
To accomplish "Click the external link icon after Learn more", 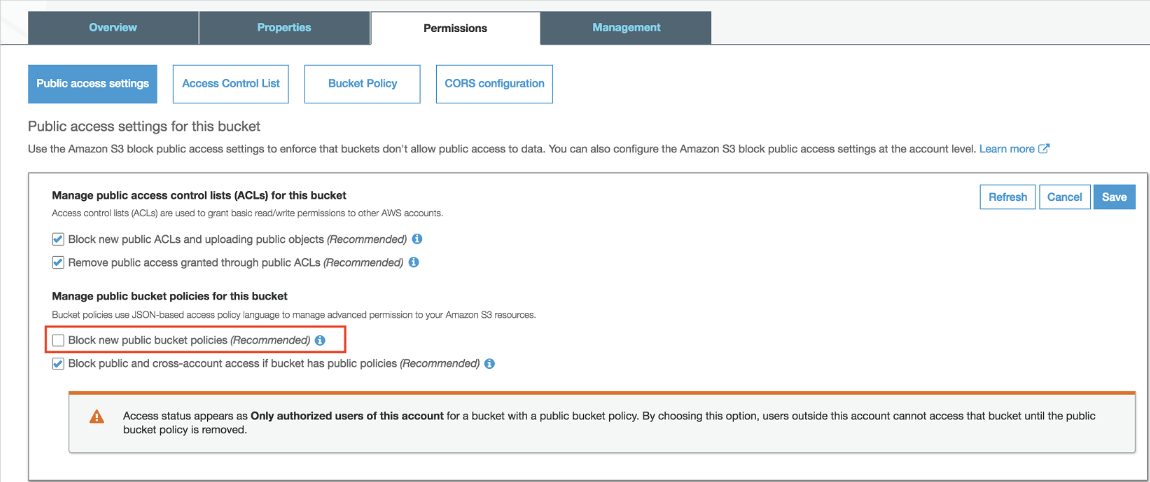I will tap(1044, 149).
